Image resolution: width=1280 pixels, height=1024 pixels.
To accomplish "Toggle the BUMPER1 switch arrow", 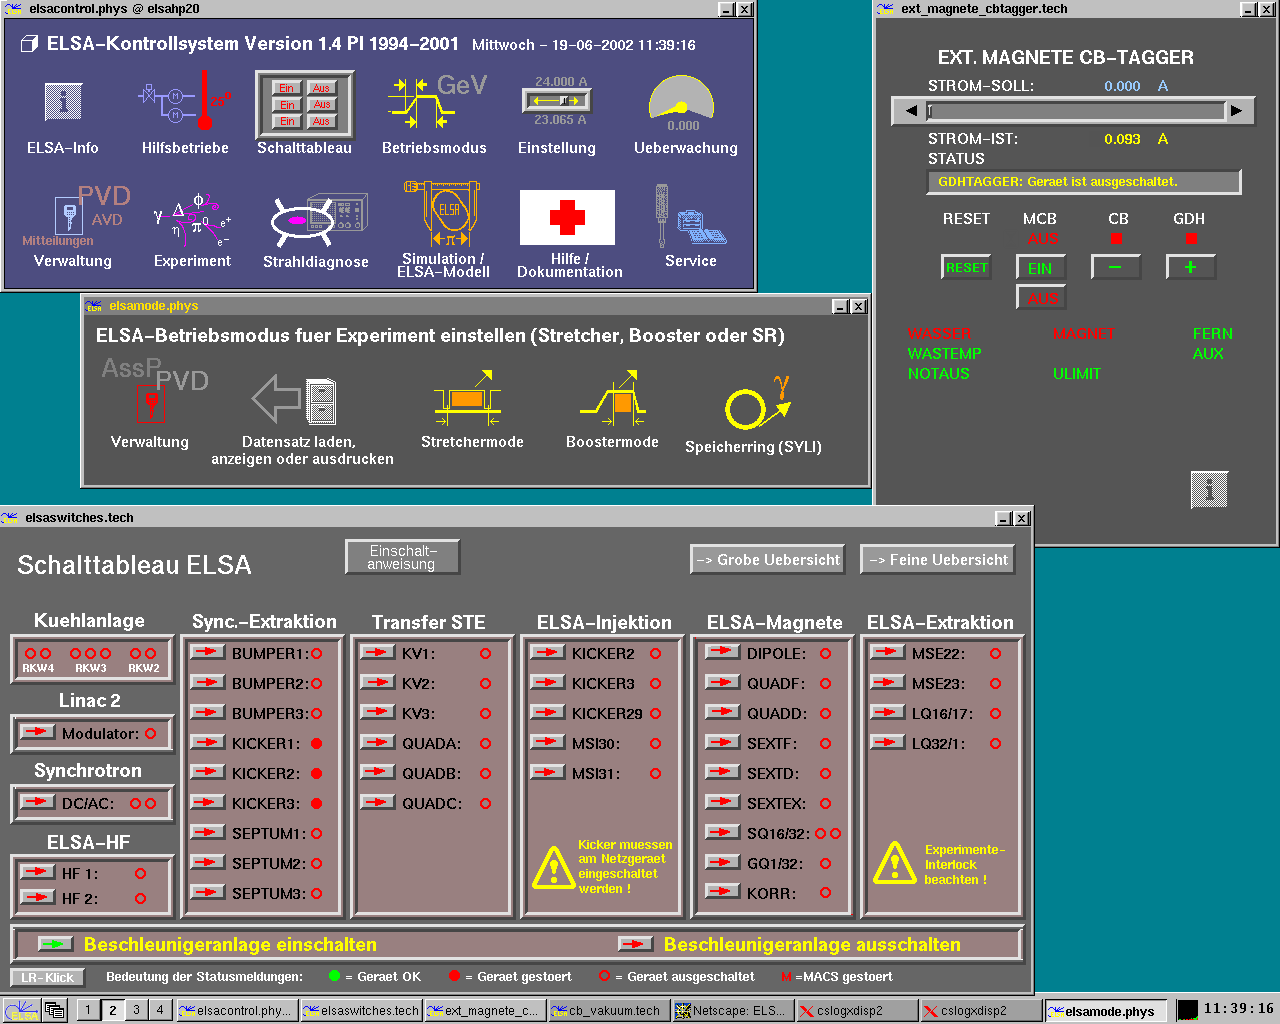I will coord(207,653).
